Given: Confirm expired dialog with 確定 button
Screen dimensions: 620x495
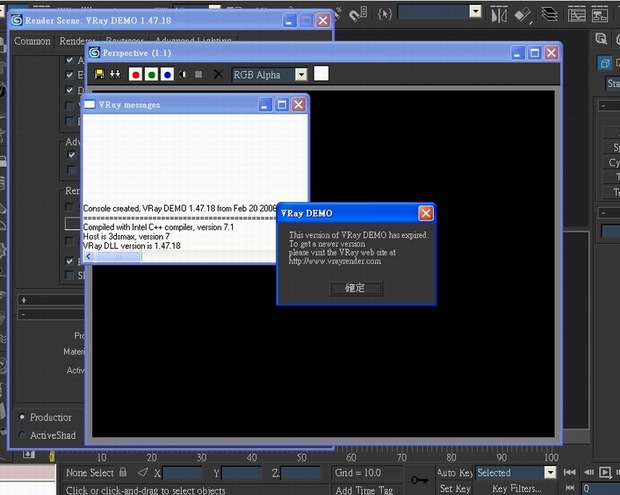Looking at the screenshot, I should 356,288.
